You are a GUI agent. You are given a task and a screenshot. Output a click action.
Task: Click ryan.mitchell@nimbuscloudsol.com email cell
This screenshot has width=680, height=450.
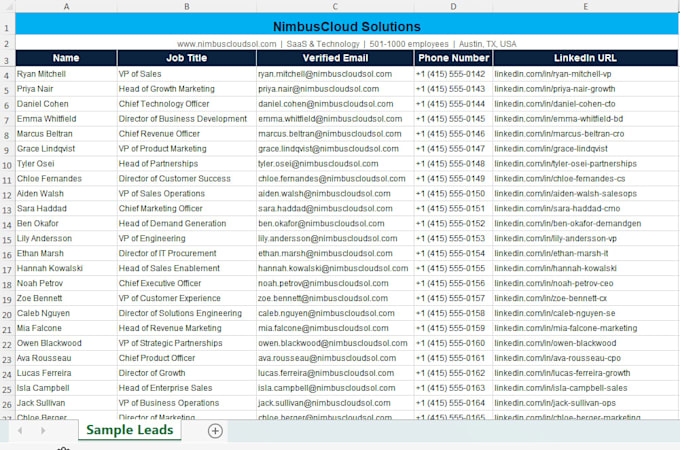[x=335, y=74]
